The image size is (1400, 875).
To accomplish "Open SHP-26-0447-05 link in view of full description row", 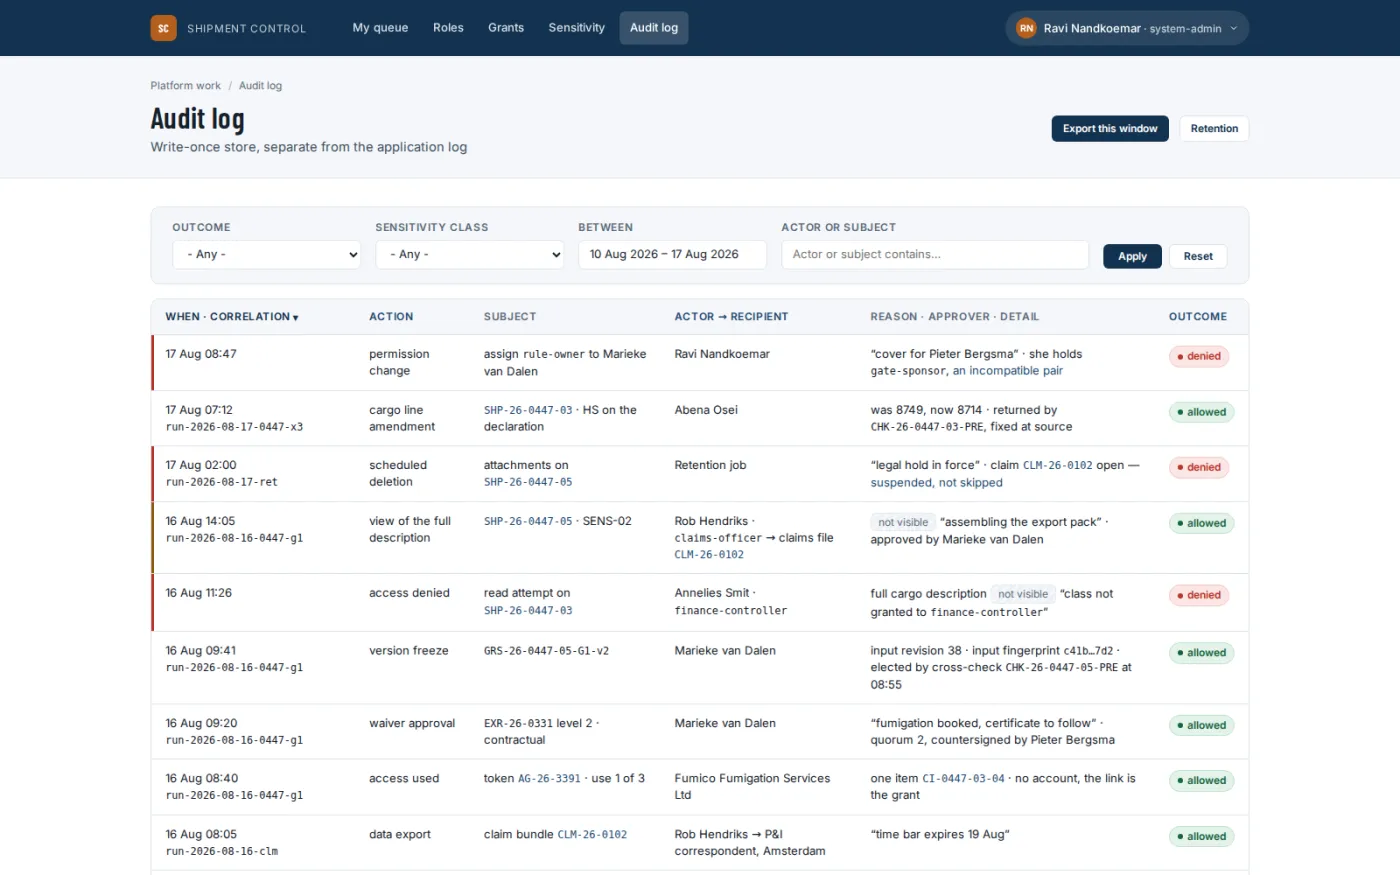I will (528, 521).
